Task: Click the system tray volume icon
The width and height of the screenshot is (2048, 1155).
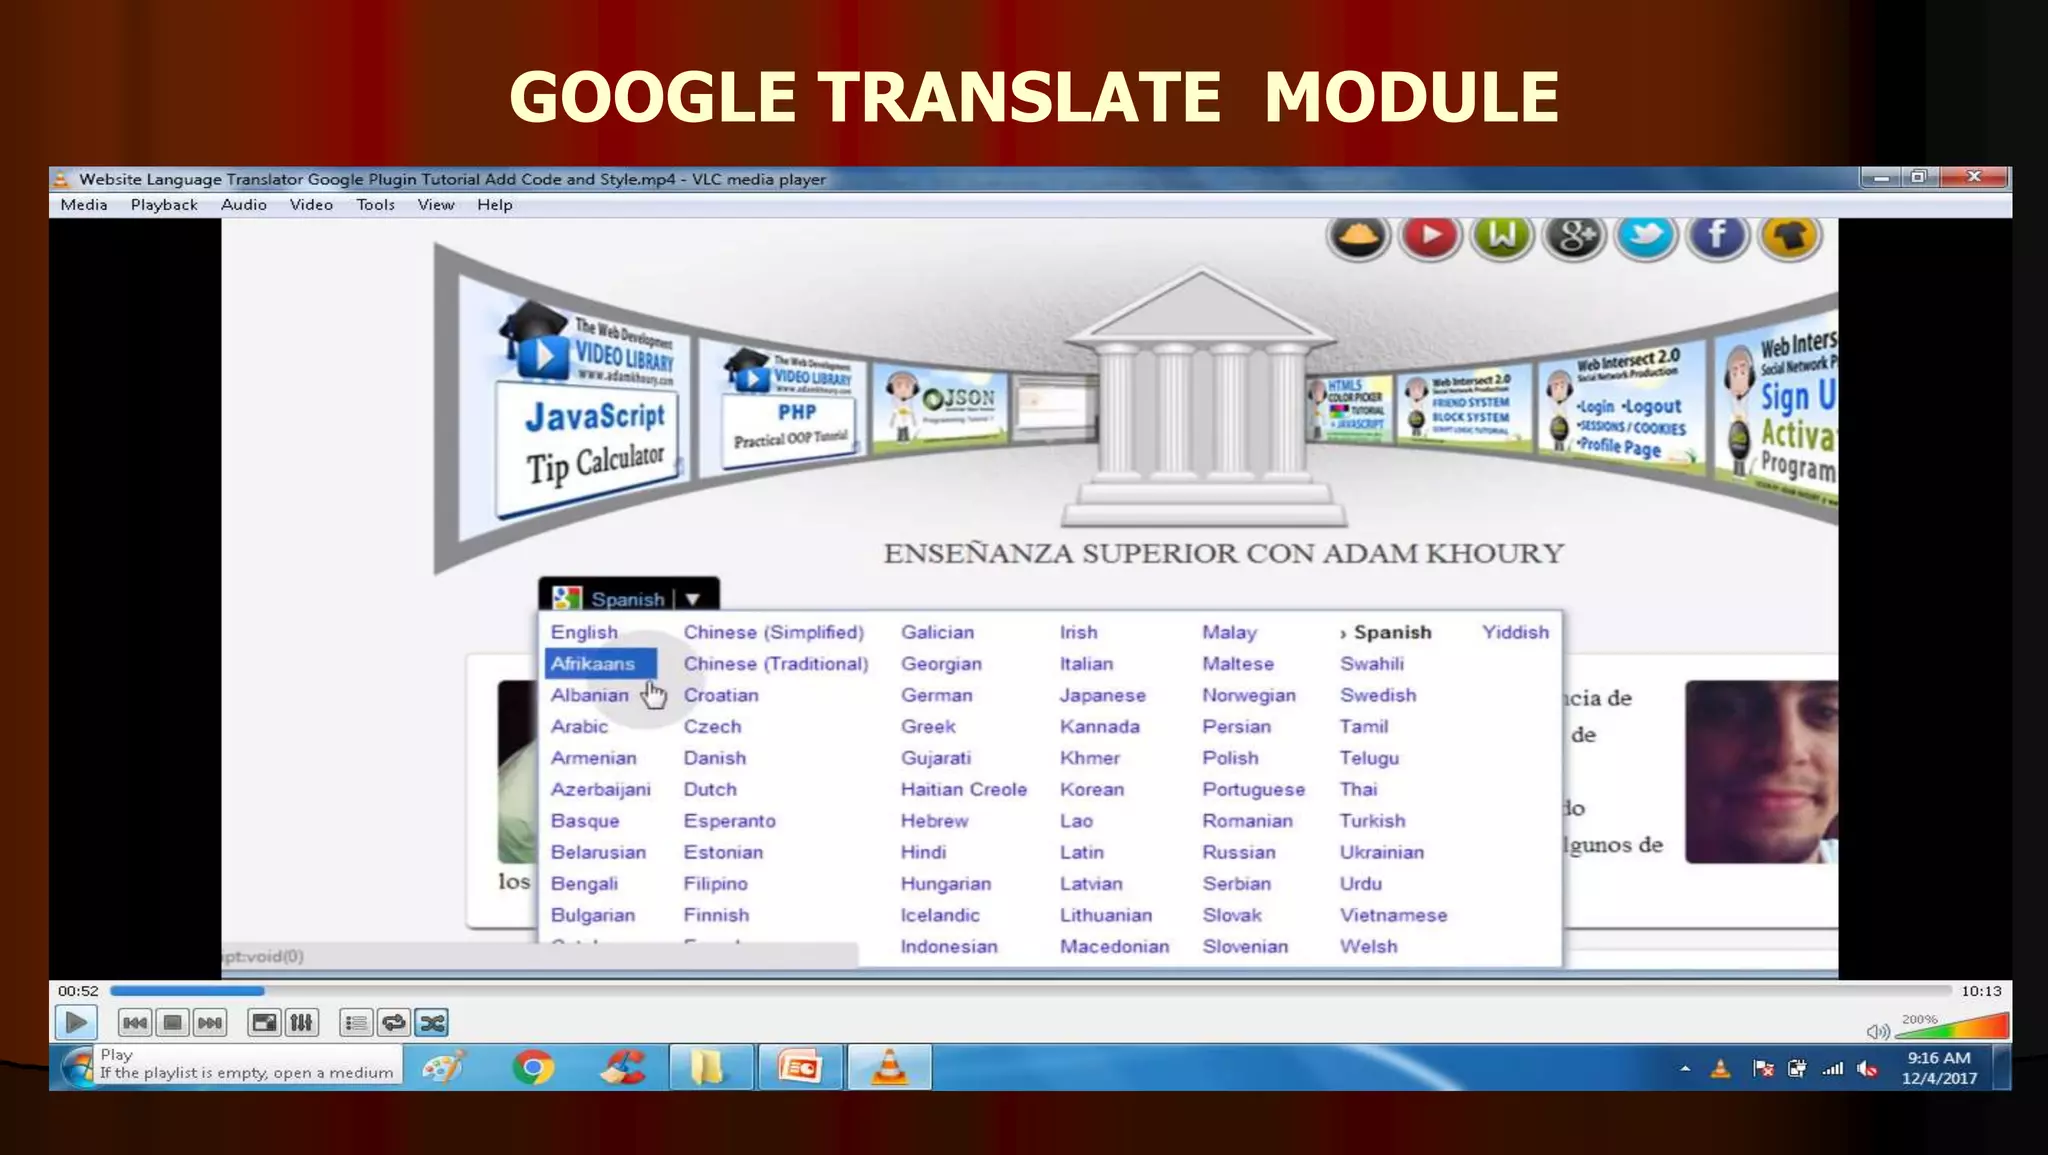Action: [x=1867, y=1069]
